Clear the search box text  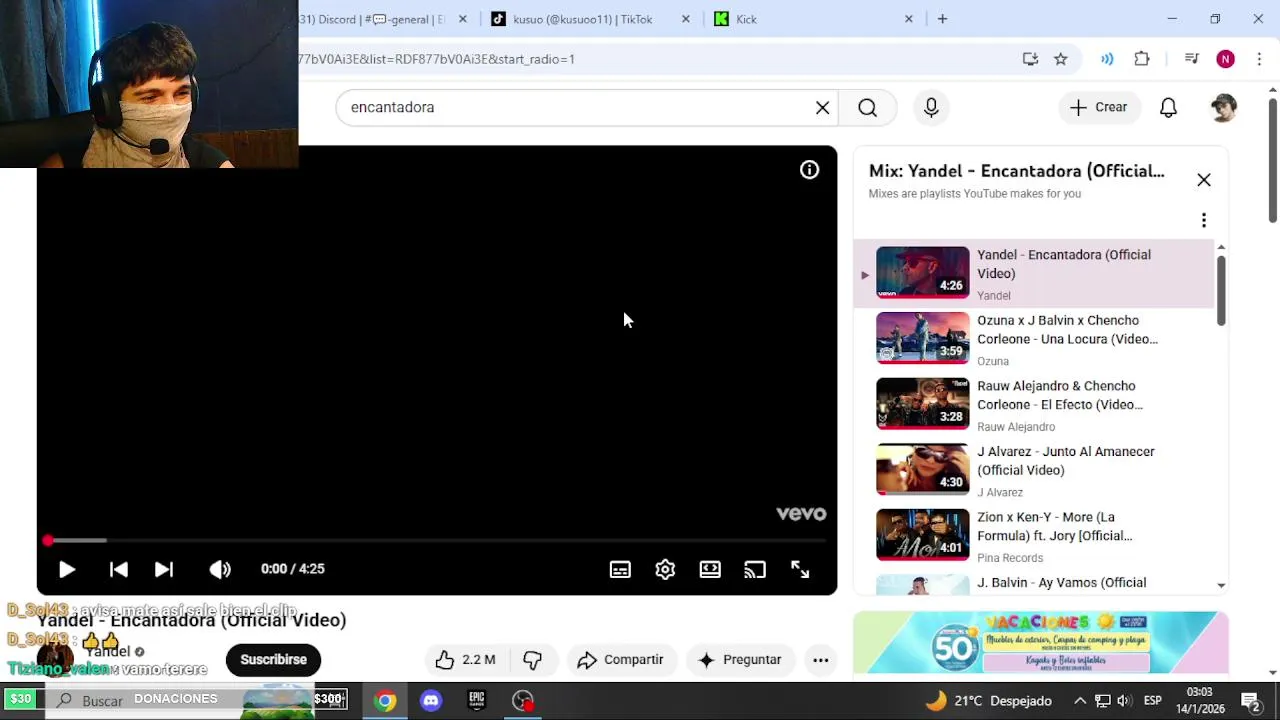822,107
